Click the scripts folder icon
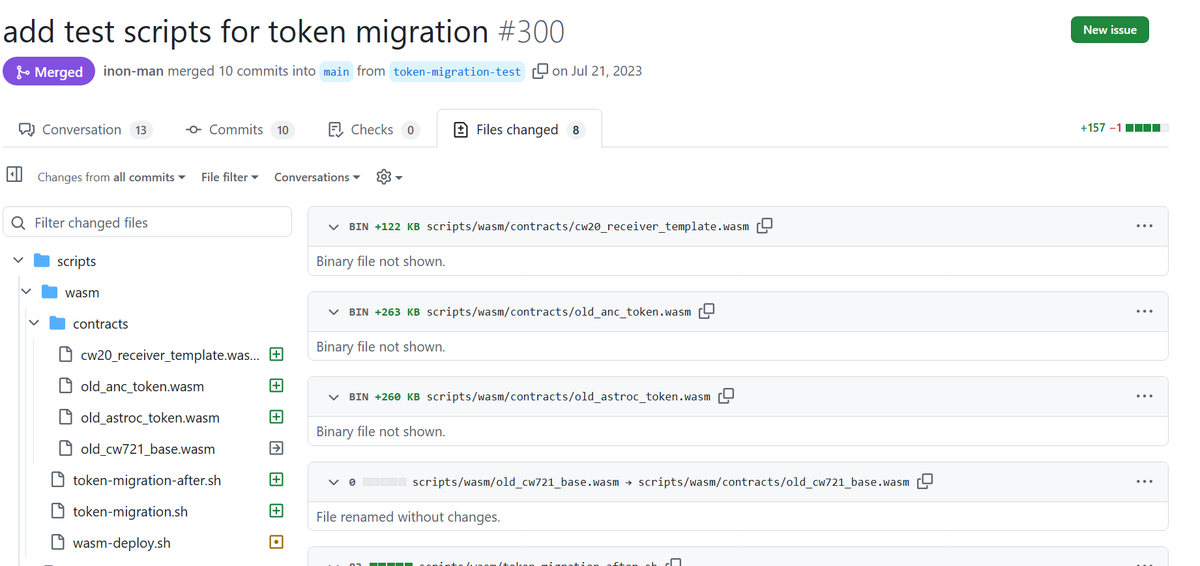The image size is (1200, 566). pyautogui.click(x=41, y=261)
